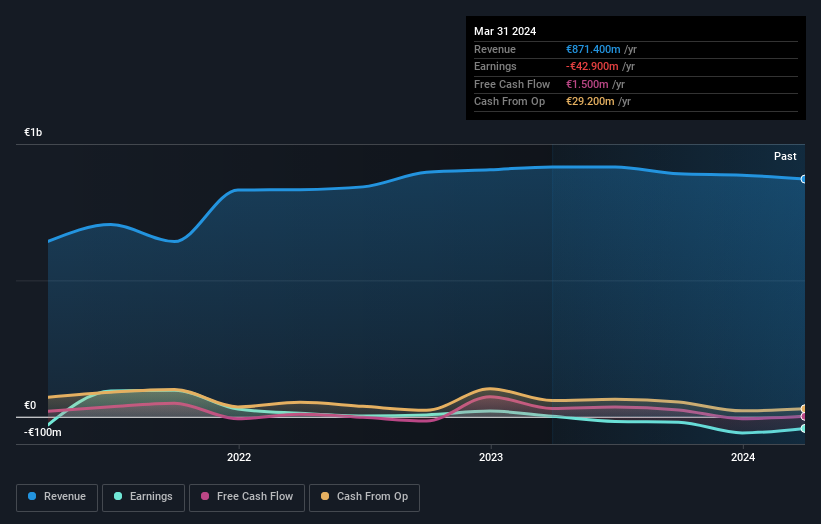Click the blue Revenue endpoint marker

(803, 179)
